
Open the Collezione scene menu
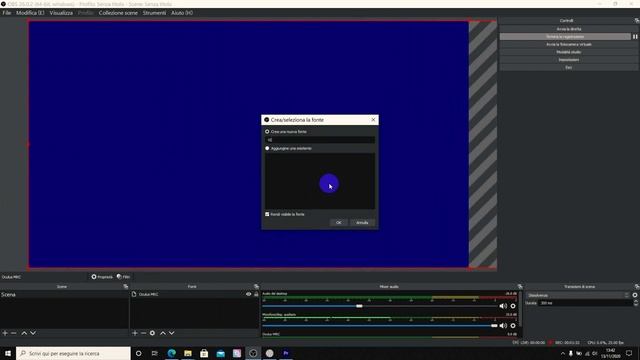coord(118,13)
